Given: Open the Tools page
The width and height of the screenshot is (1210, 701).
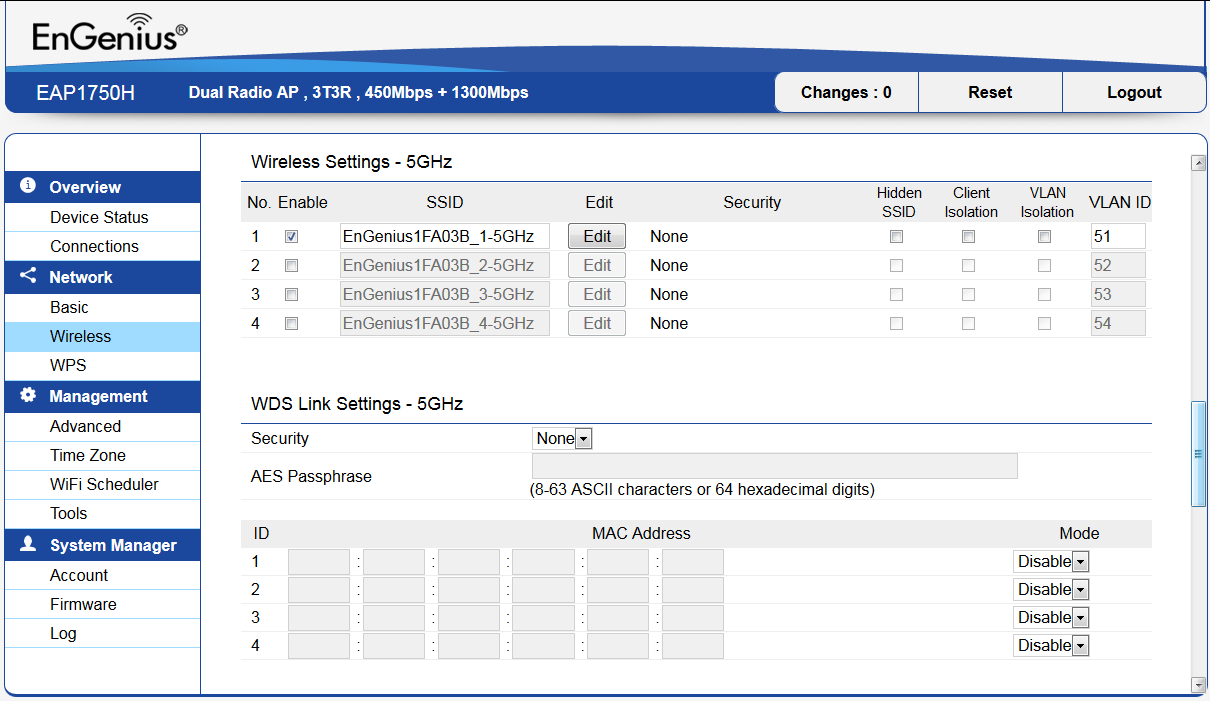Looking at the screenshot, I should 68,513.
